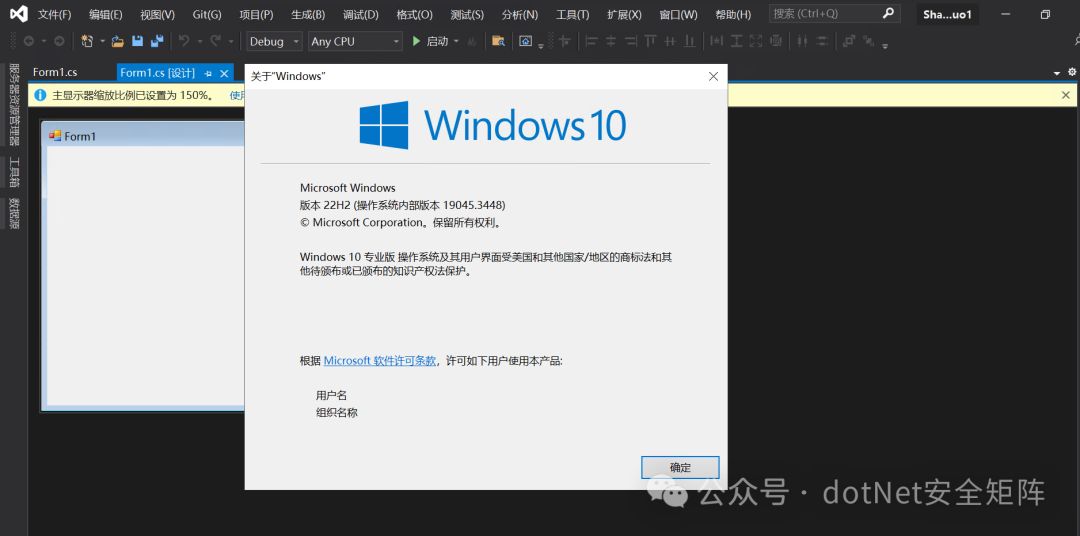Open the 帮助(H) menu

[x=733, y=14]
